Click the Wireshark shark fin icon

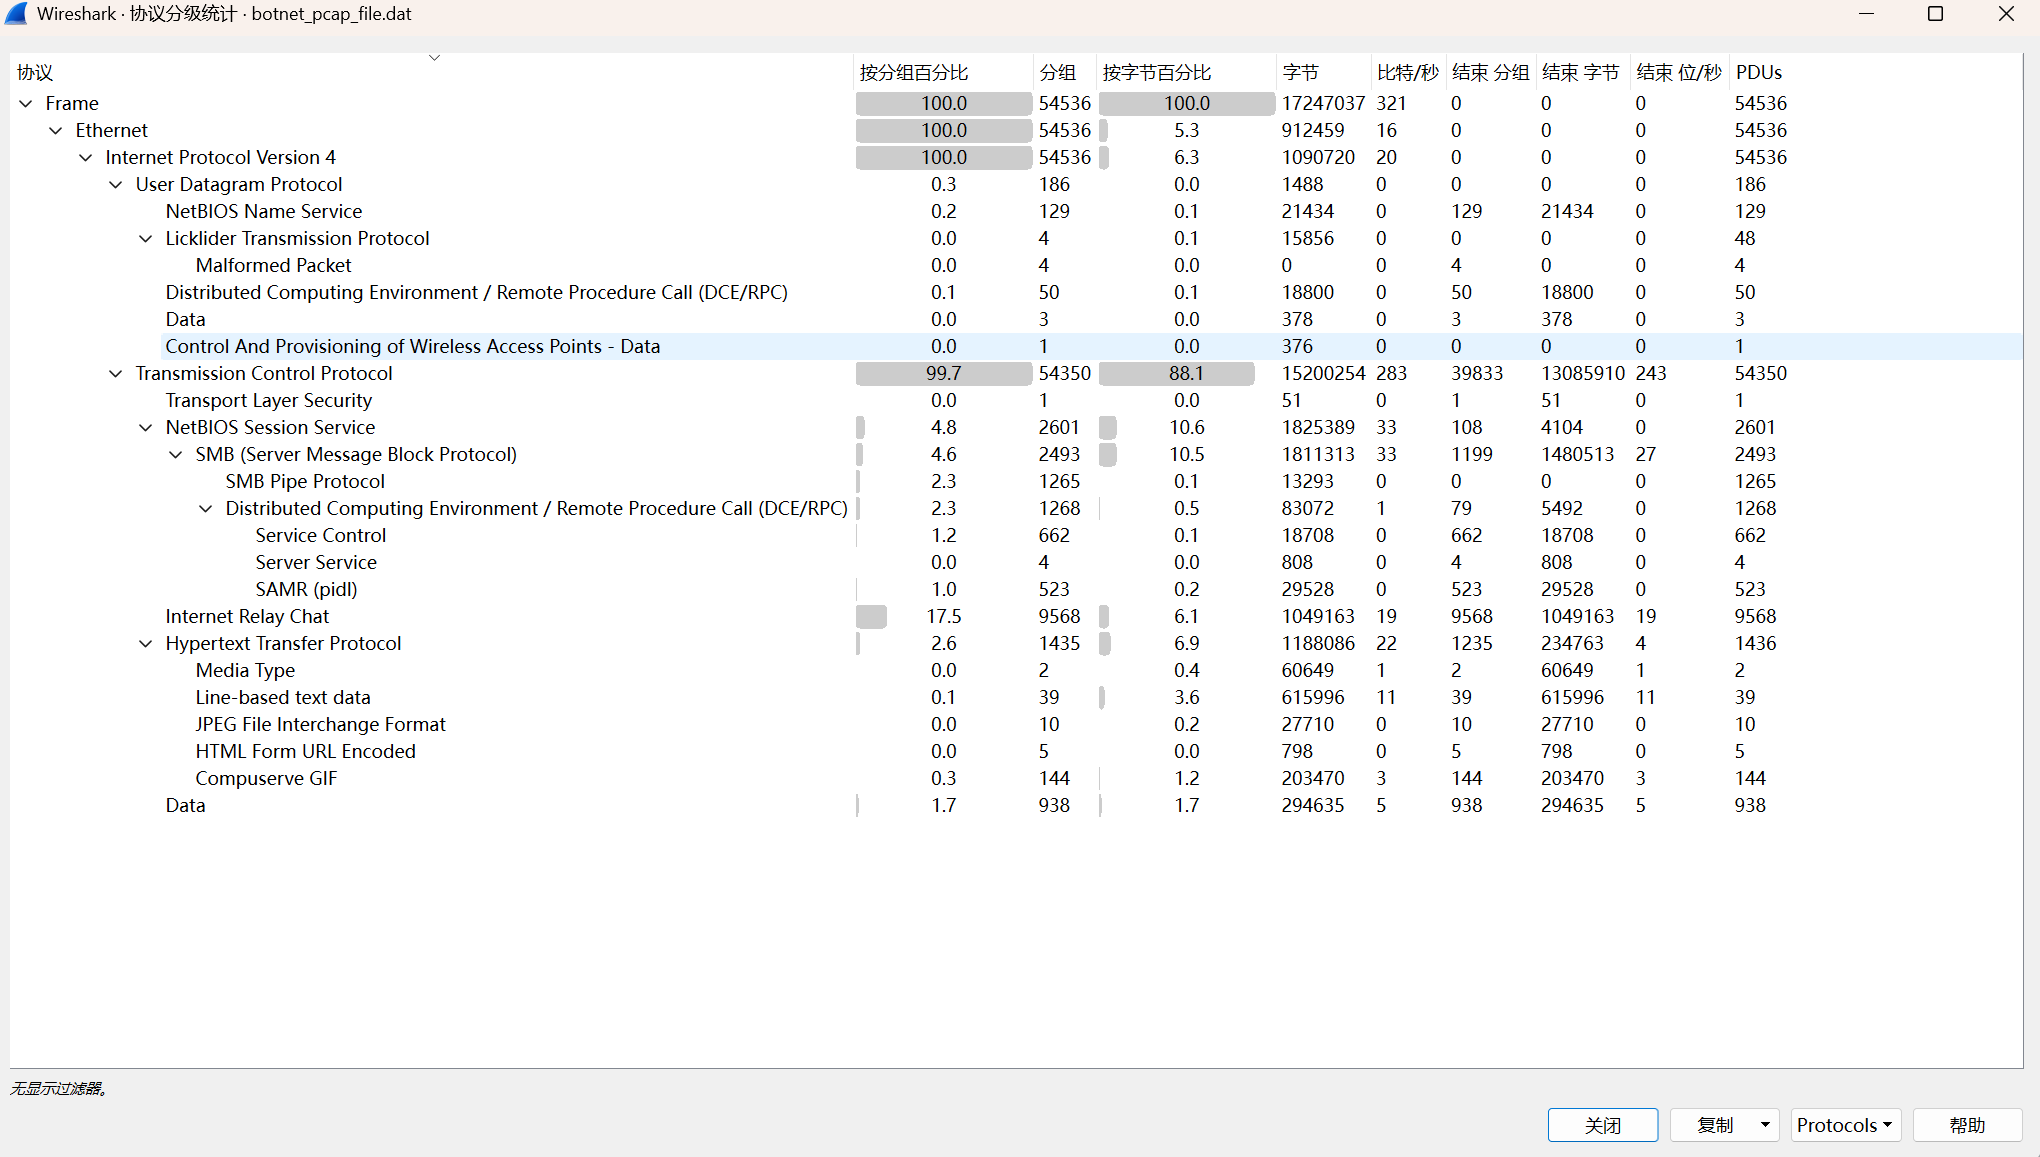click(x=17, y=14)
